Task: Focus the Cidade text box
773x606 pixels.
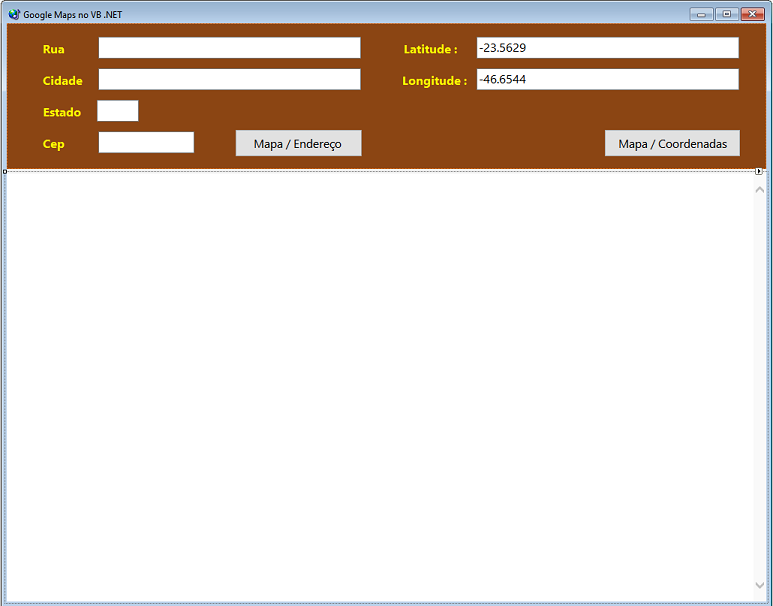Action: click(229, 79)
